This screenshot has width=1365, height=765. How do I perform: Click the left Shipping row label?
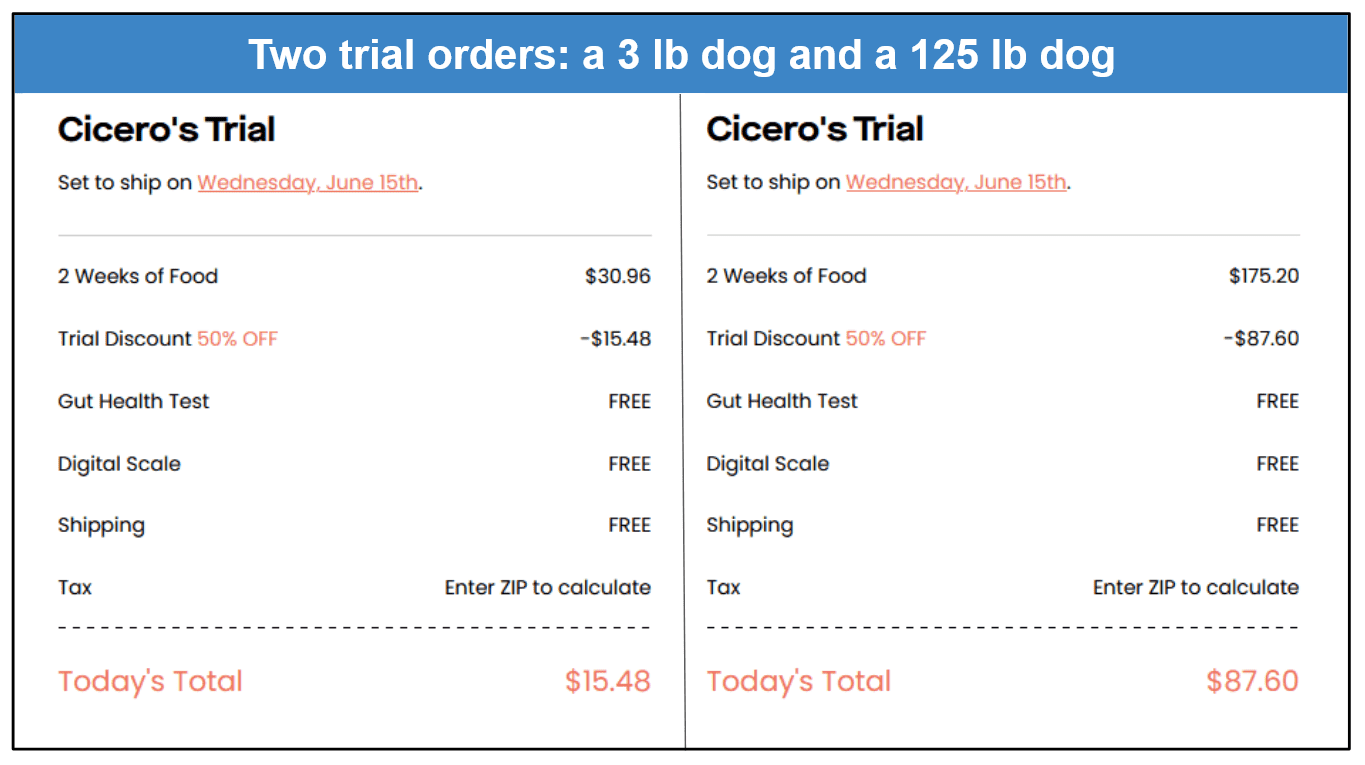[x=101, y=526]
